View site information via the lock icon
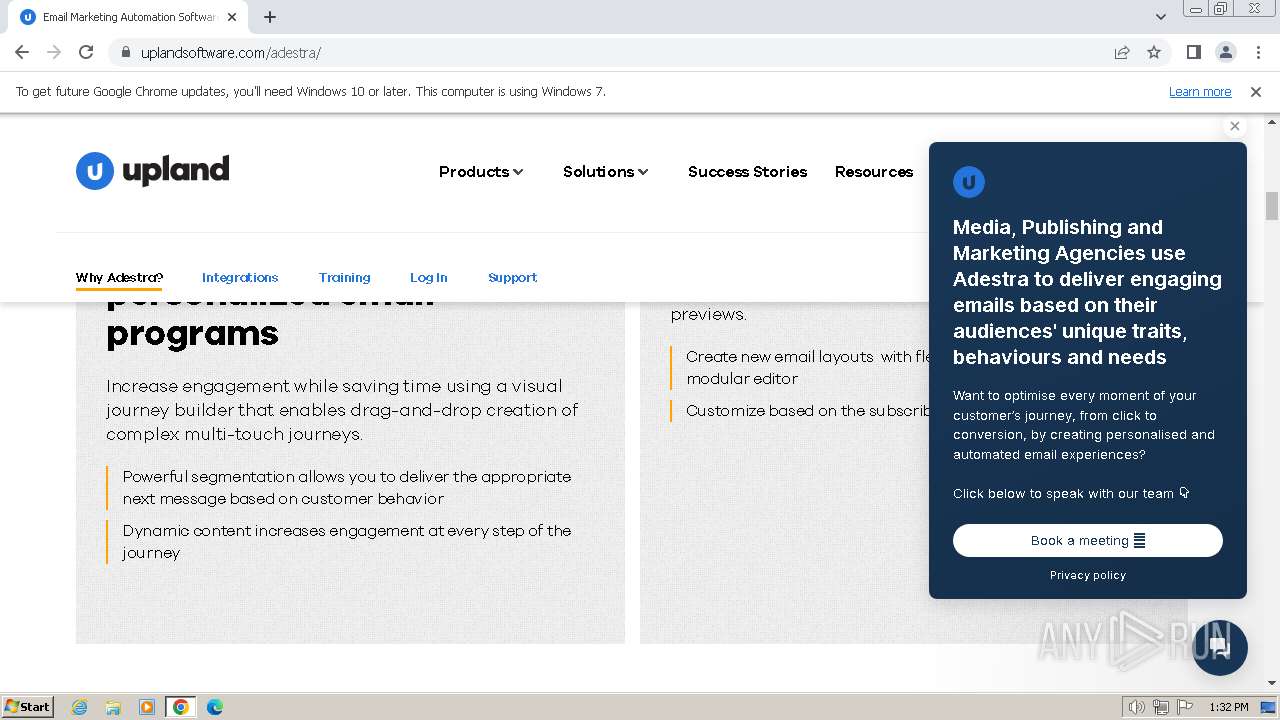The width and height of the screenshot is (1280, 720). click(x=125, y=52)
